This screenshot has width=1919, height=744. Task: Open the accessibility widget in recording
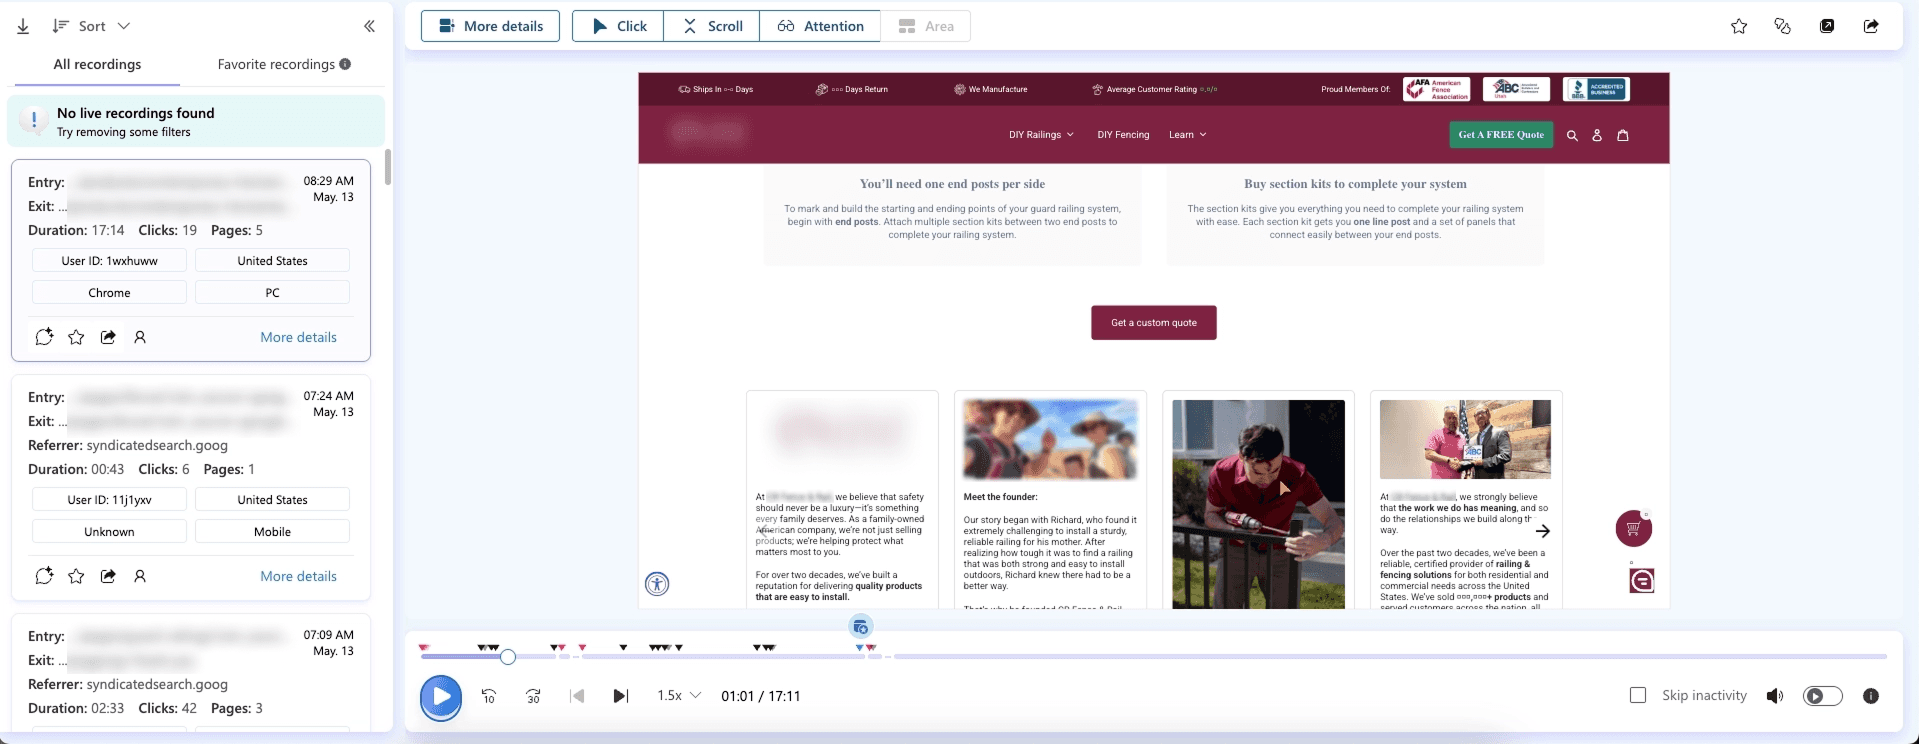pyautogui.click(x=657, y=584)
